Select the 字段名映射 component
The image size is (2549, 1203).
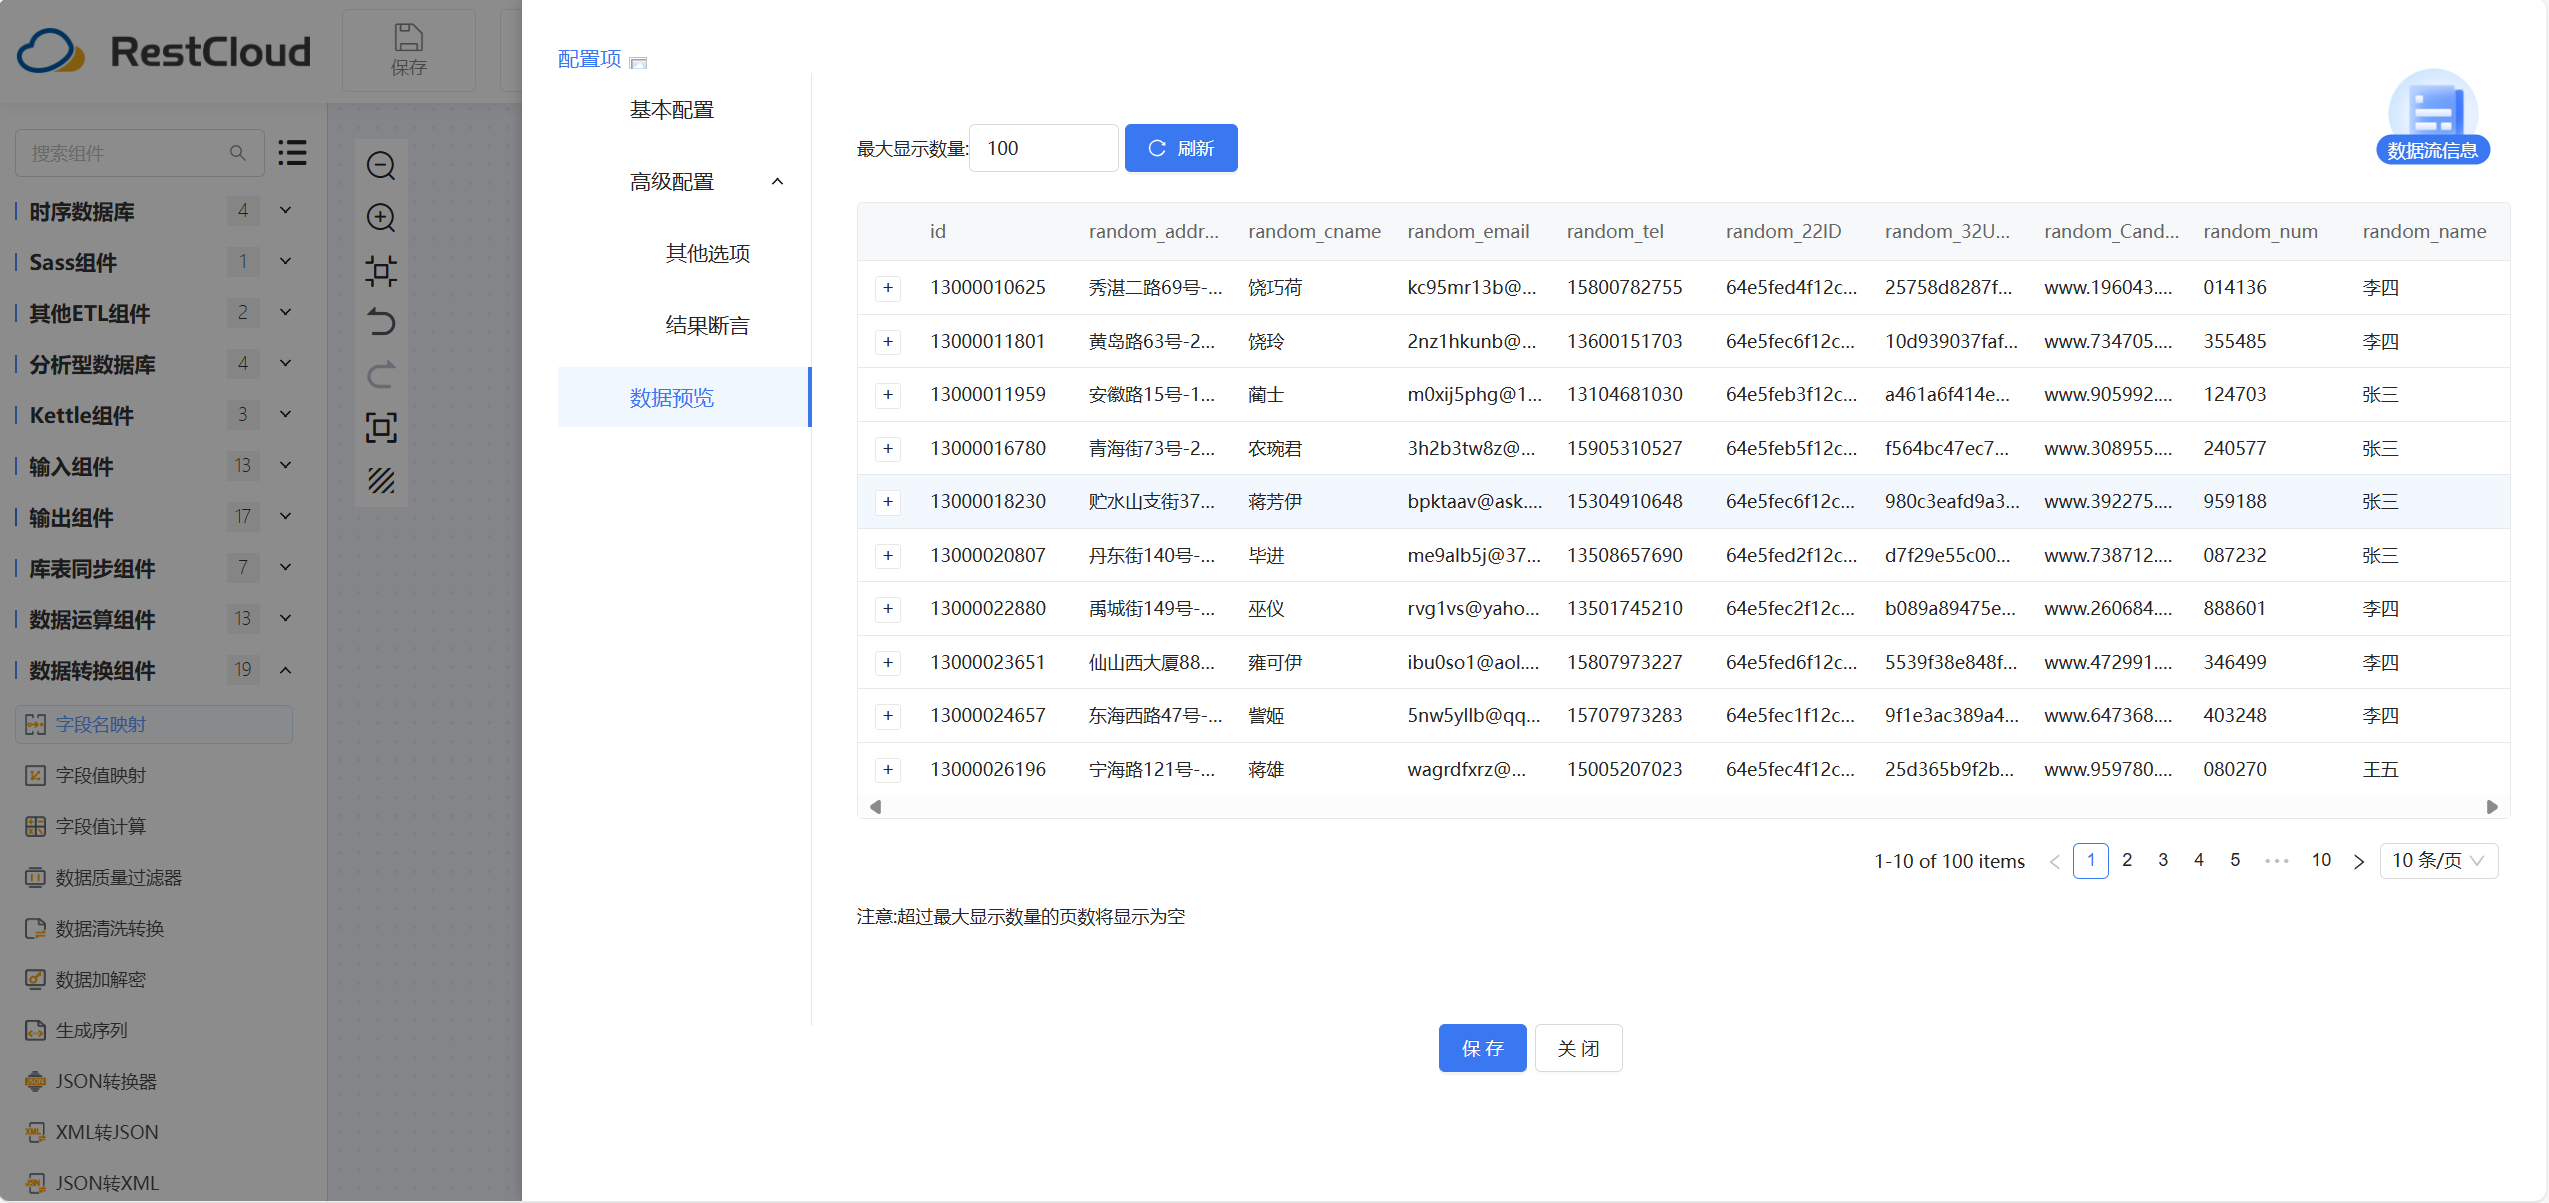point(154,724)
